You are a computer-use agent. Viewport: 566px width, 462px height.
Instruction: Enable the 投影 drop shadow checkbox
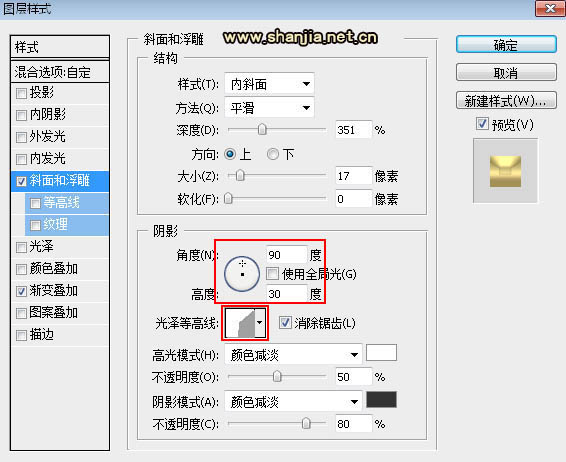coord(21,93)
